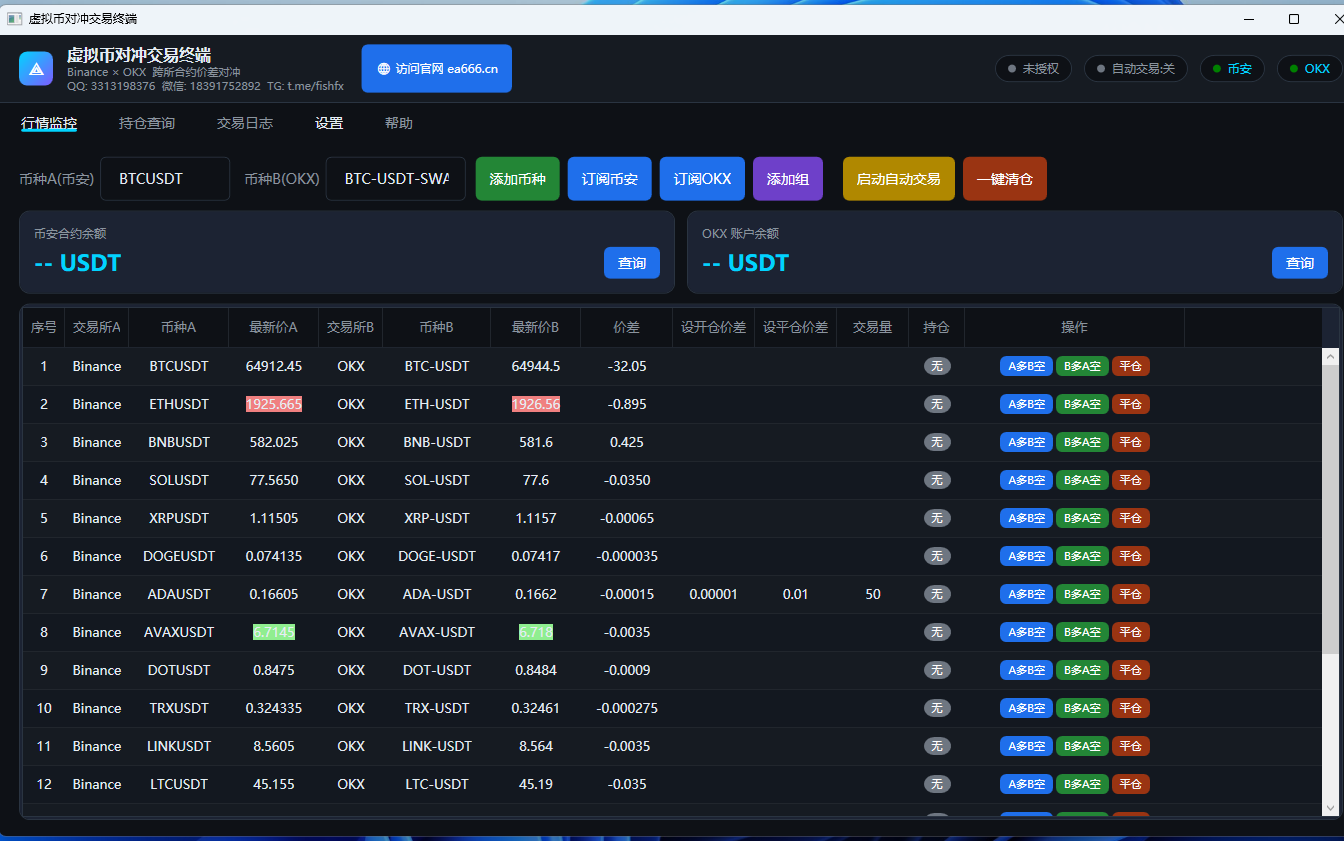The image size is (1344, 841).
Task: Select the highlighted AVAXUSDT price 6.7145
Action: point(274,632)
